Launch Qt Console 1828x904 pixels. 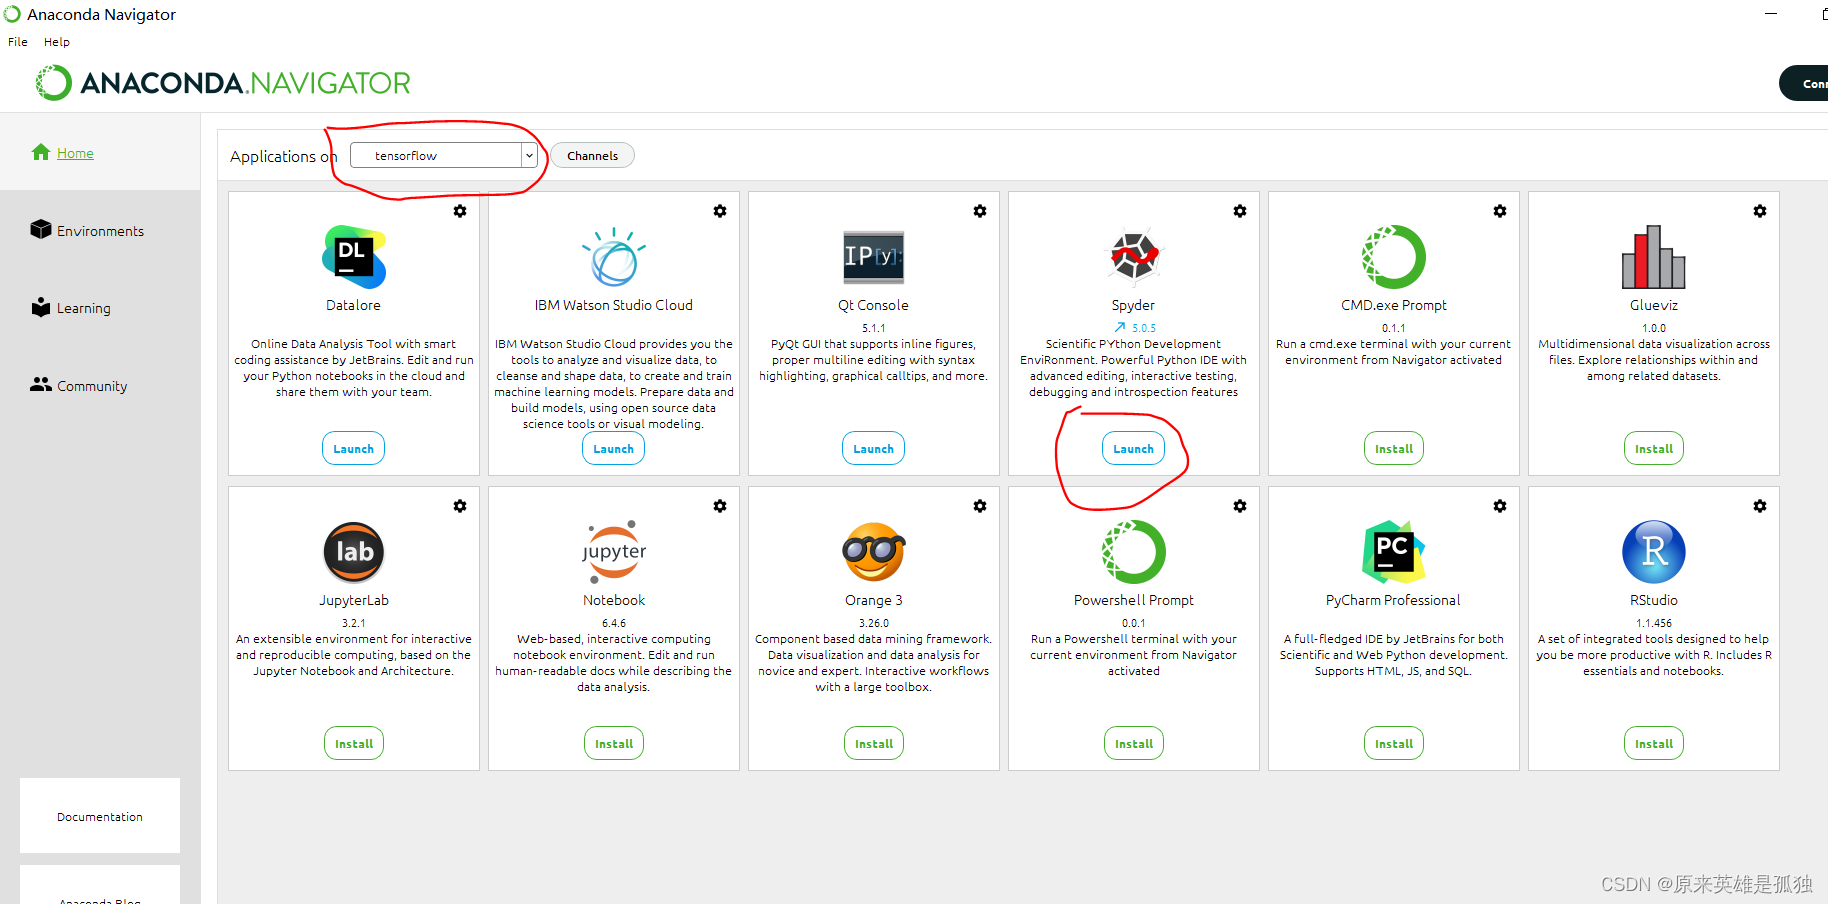[x=873, y=448]
